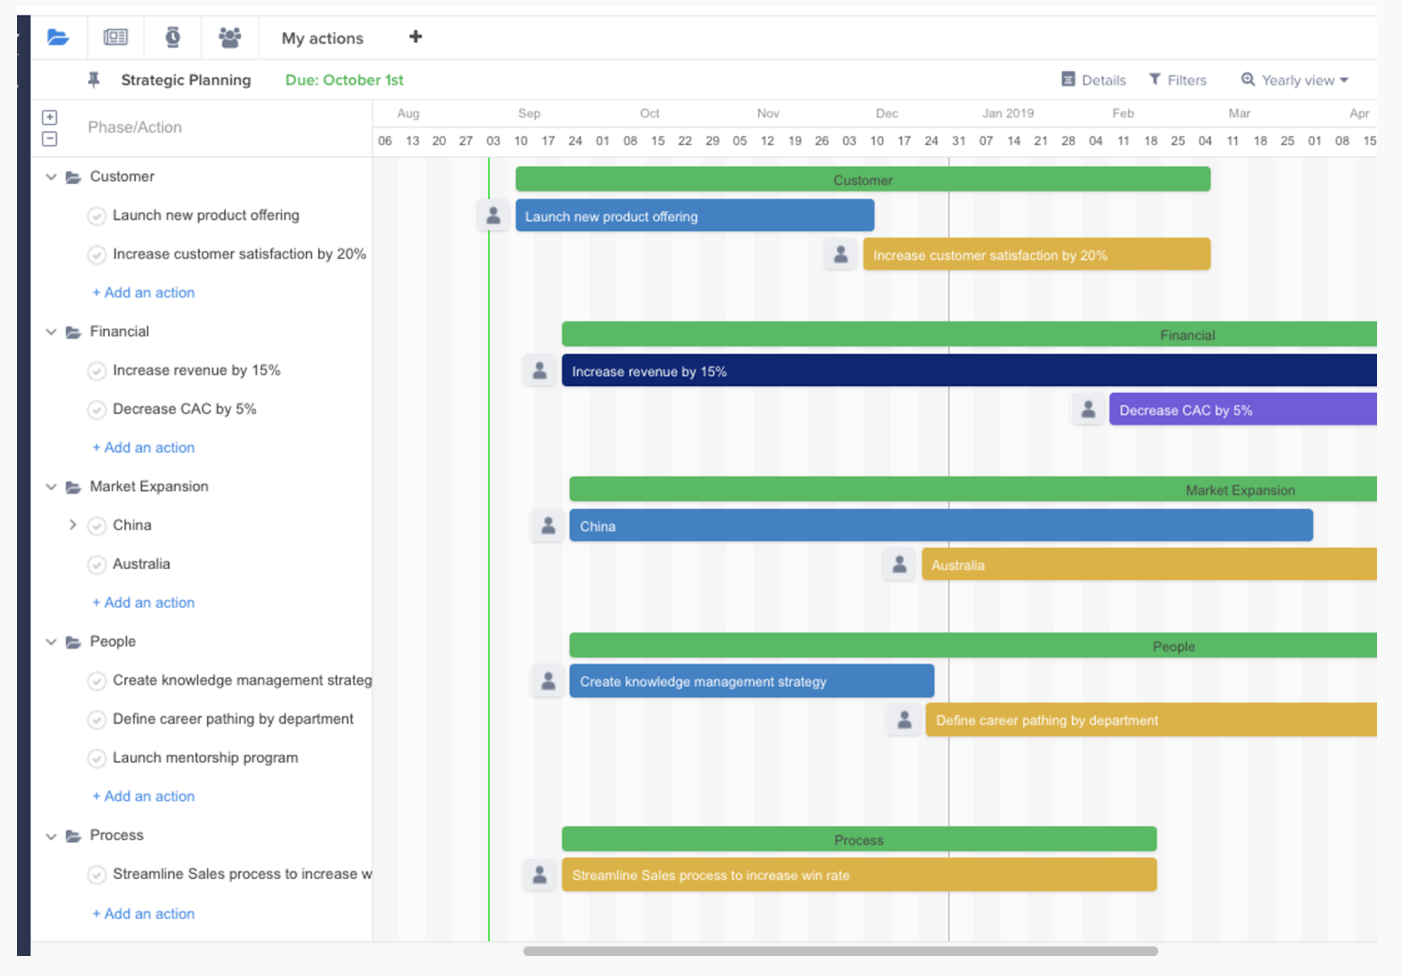Add an action under Process
The height and width of the screenshot is (976, 1402).
(144, 914)
